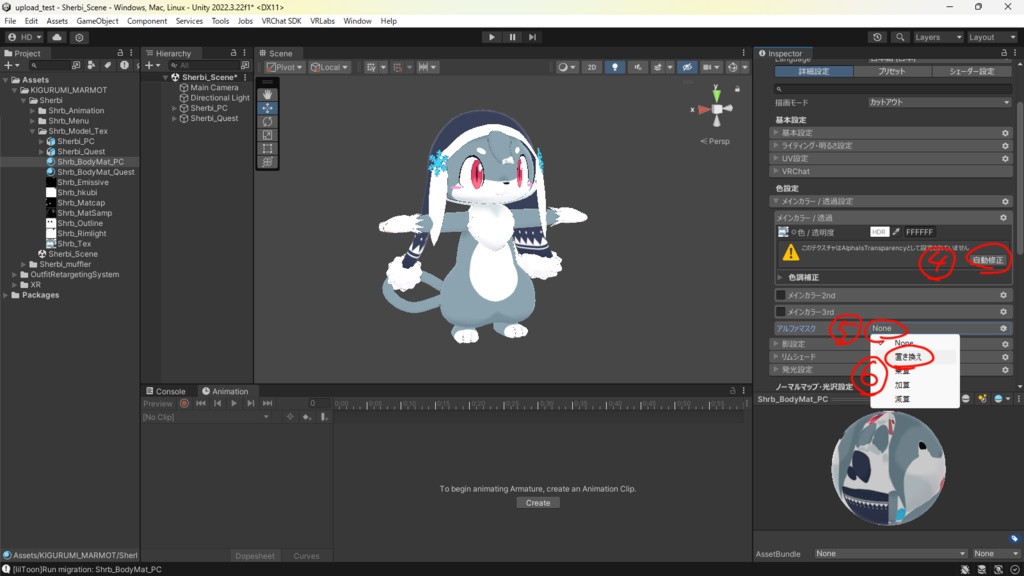Click the Animation record button
1024x576 pixels.
tap(184, 404)
